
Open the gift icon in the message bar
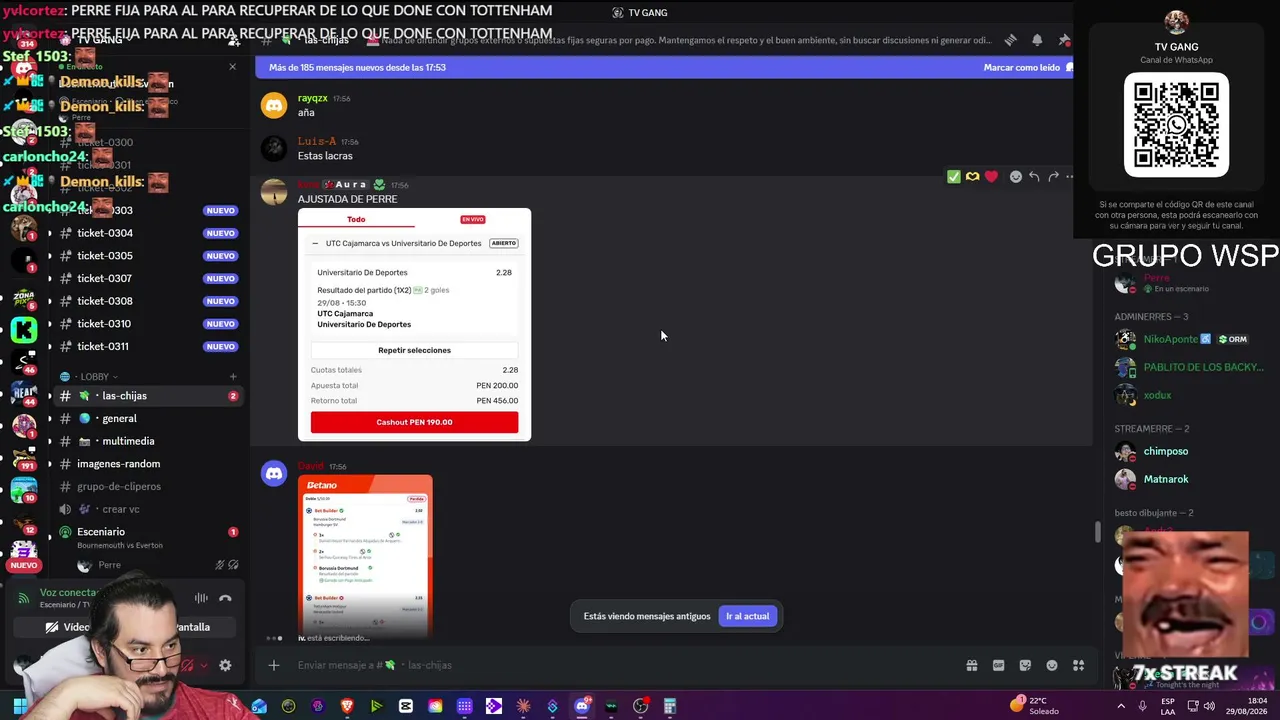pos(971,665)
